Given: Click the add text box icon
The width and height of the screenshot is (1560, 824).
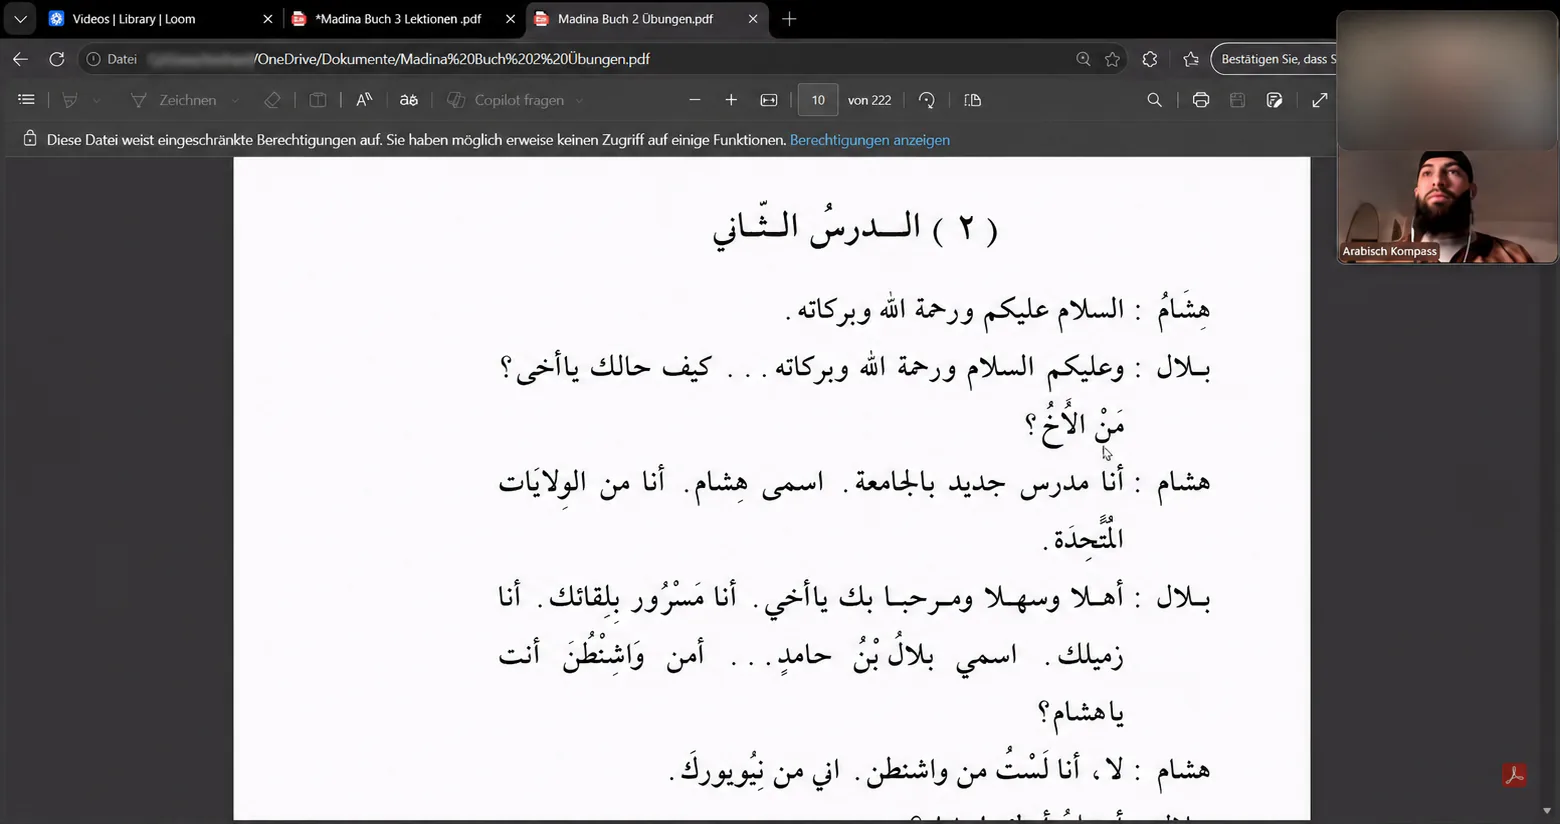Looking at the screenshot, I should click(x=318, y=100).
